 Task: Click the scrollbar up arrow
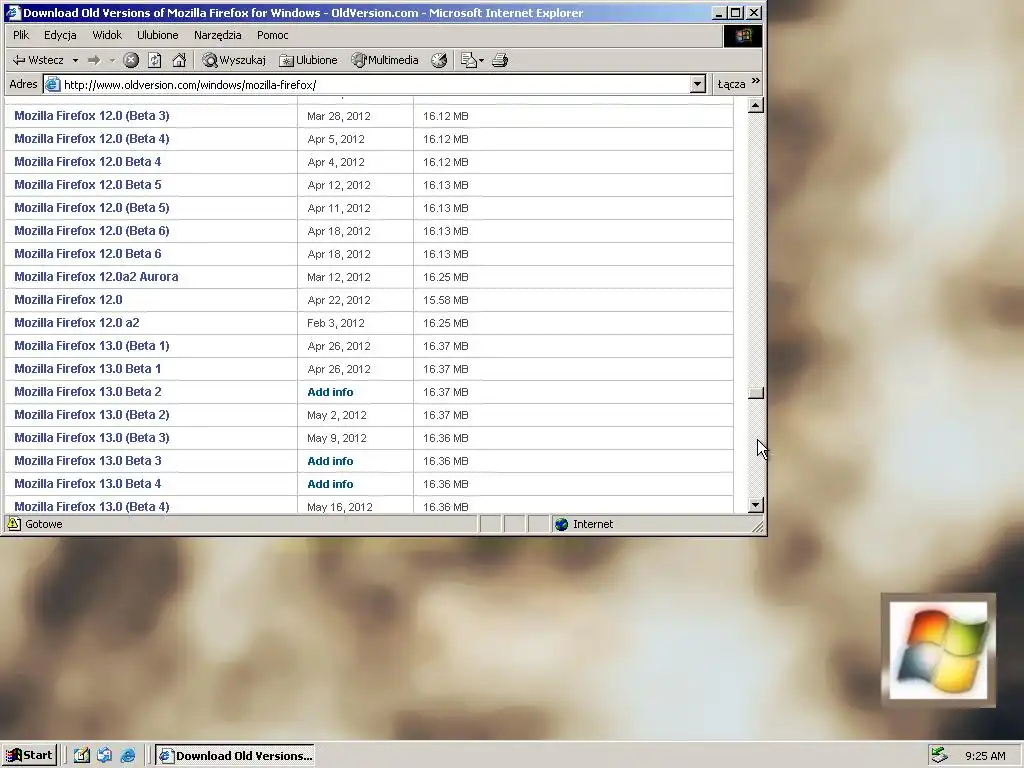[756, 105]
